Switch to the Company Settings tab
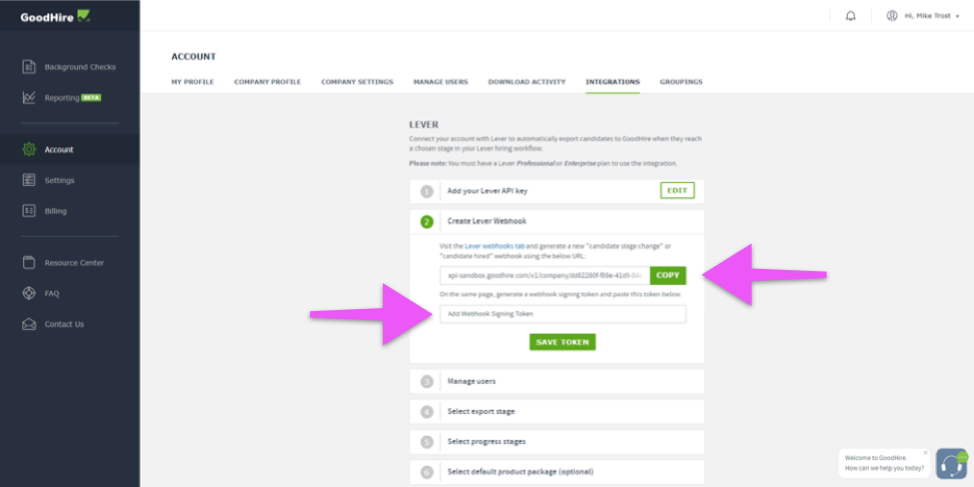The width and height of the screenshot is (974, 487). coord(357,82)
